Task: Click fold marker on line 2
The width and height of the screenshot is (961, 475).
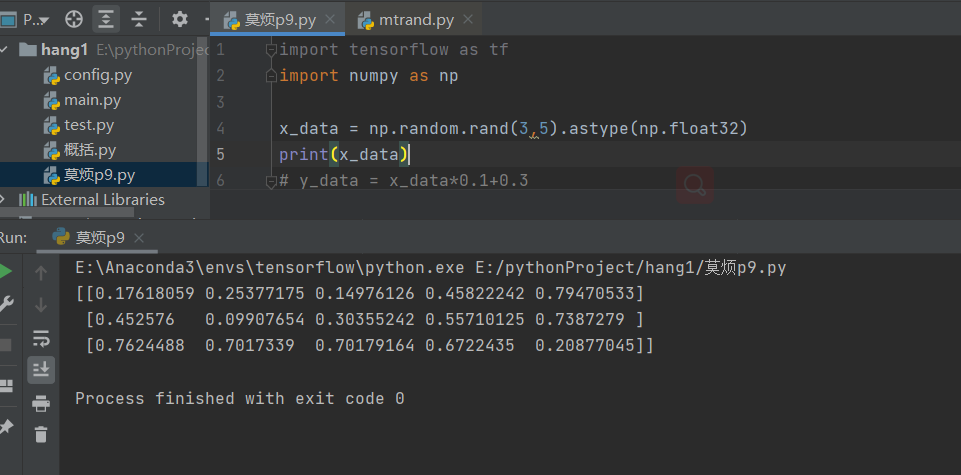Action: click(272, 75)
